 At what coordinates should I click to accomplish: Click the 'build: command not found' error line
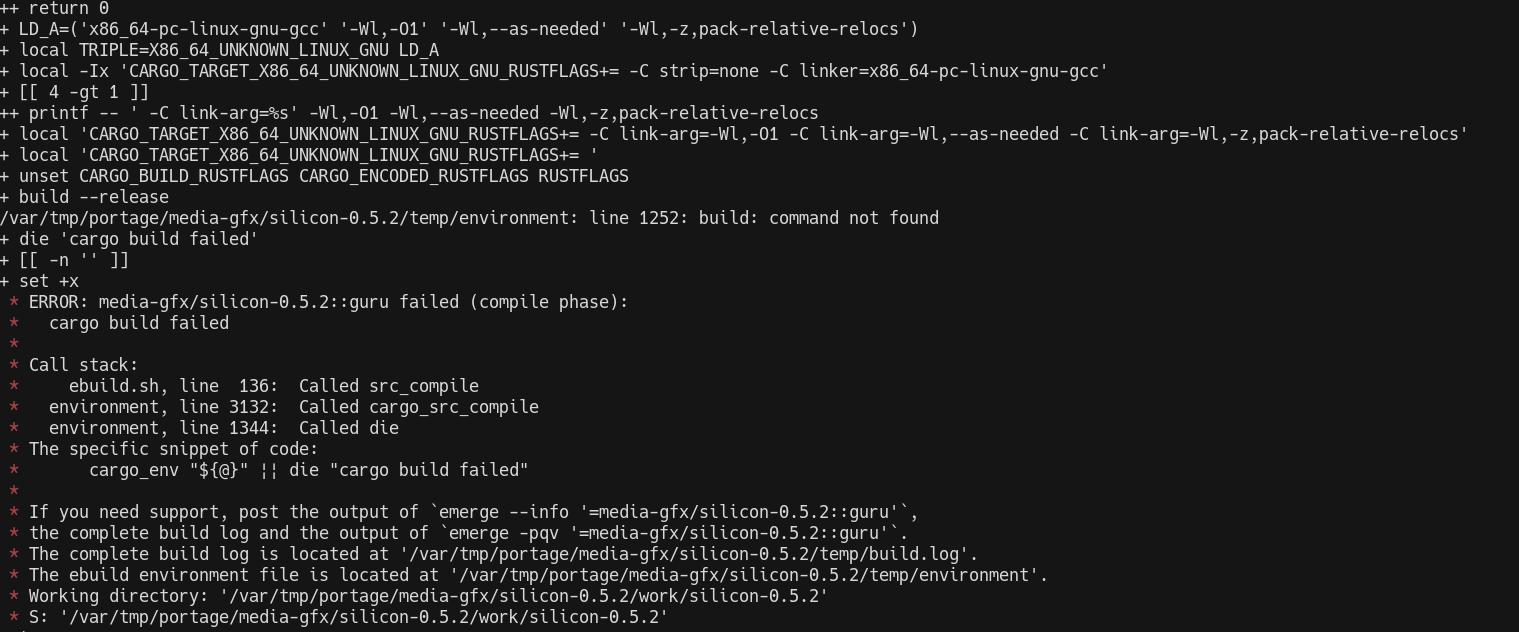click(x=470, y=218)
